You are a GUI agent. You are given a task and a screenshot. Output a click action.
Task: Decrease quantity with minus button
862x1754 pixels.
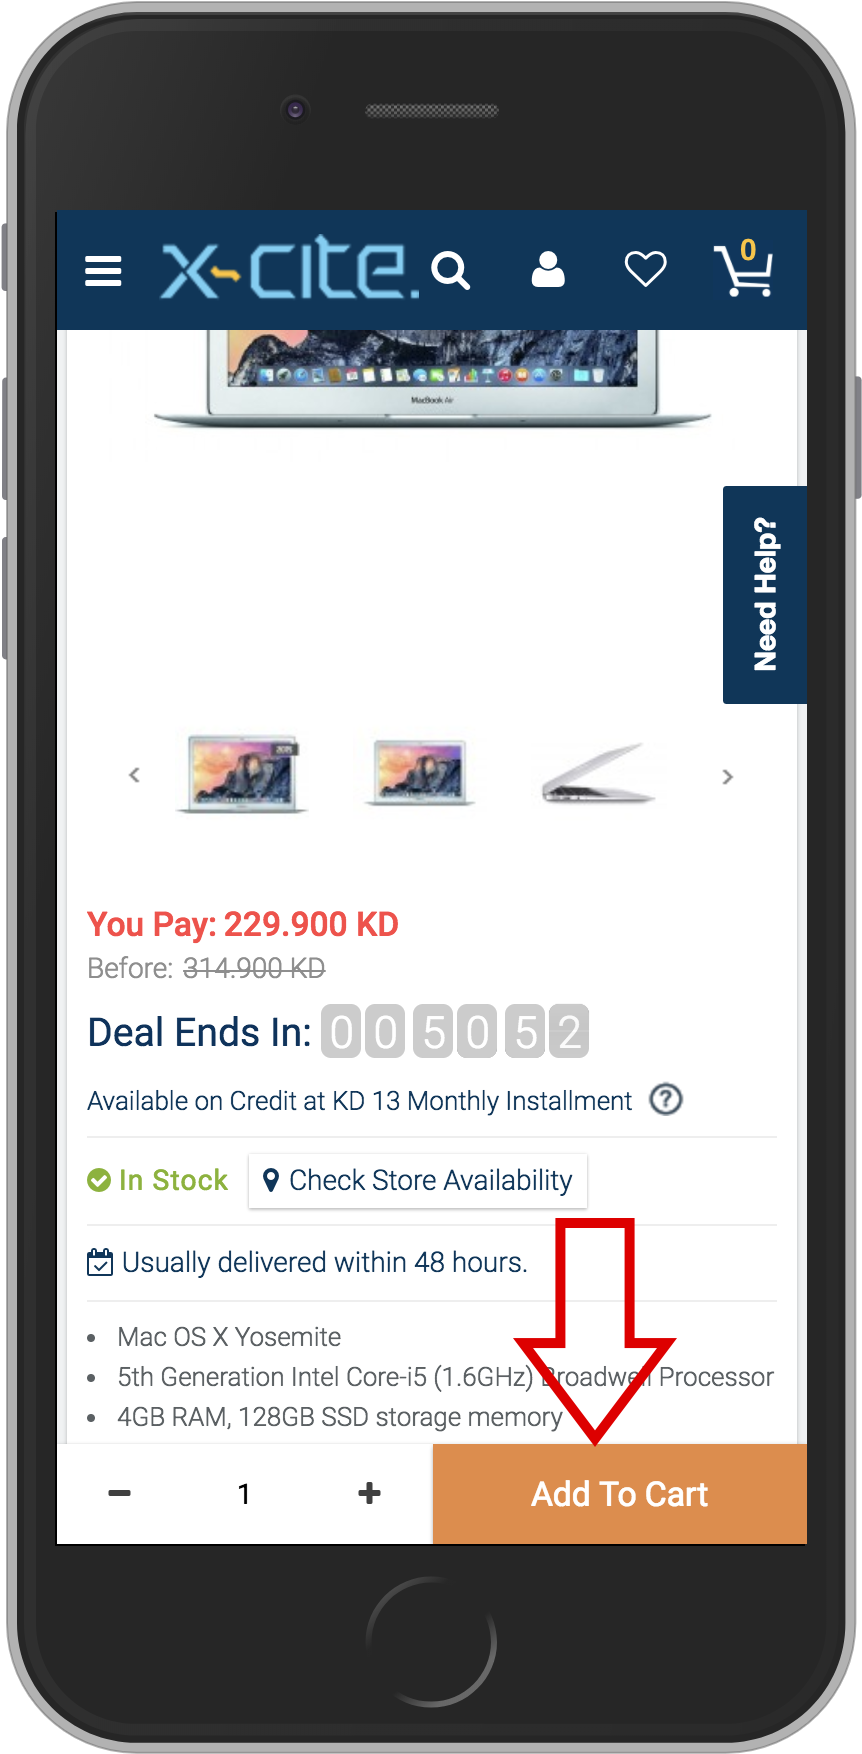119,1493
